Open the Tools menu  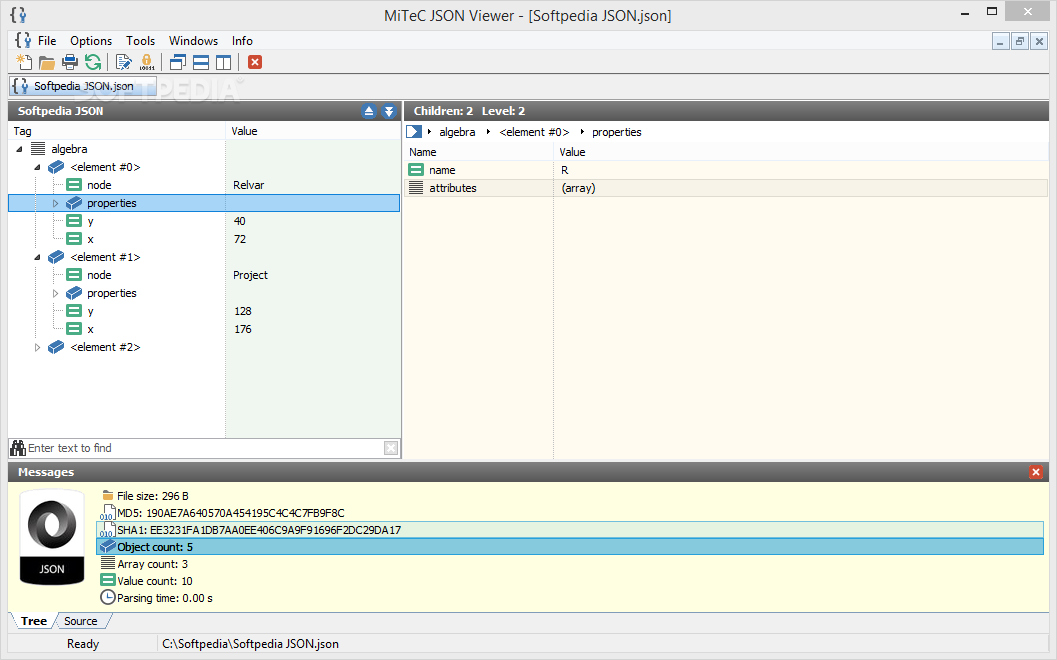coord(140,40)
